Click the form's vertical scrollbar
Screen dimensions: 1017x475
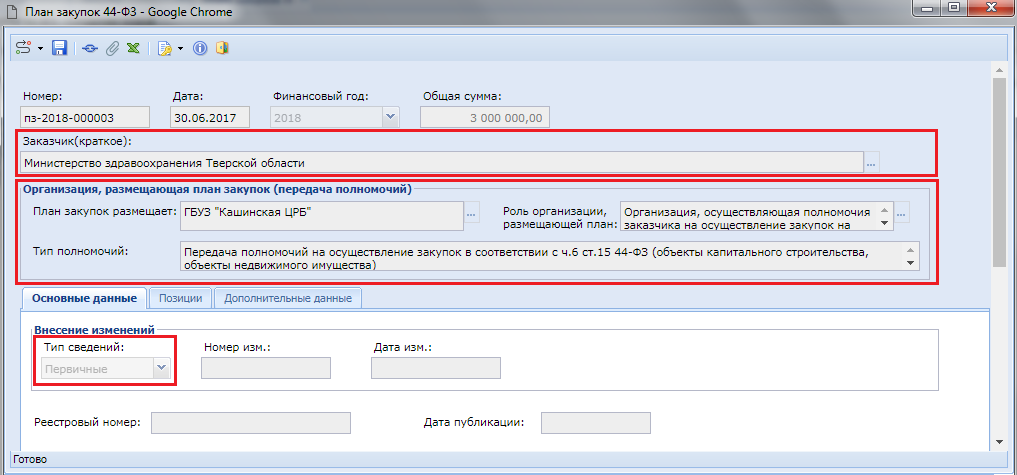pyautogui.click(x=998, y=170)
